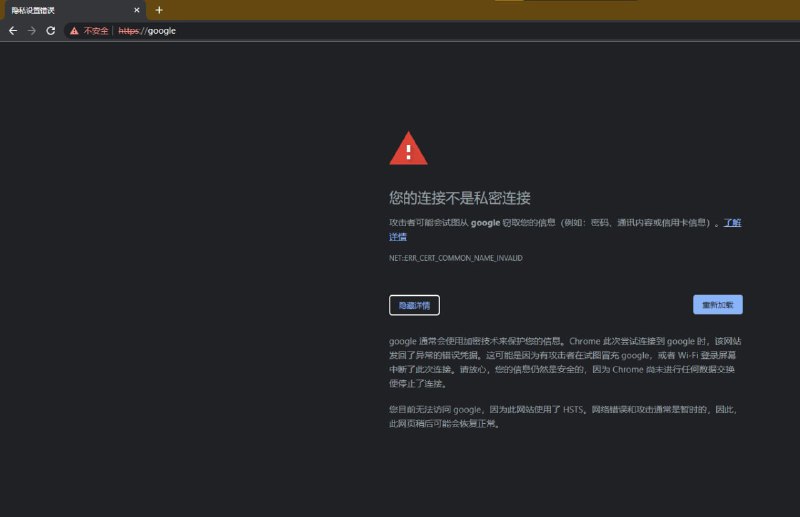Click the 隐藏详情 button
The width and height of the screenshot is (800, 517).
tap(414, 305)
